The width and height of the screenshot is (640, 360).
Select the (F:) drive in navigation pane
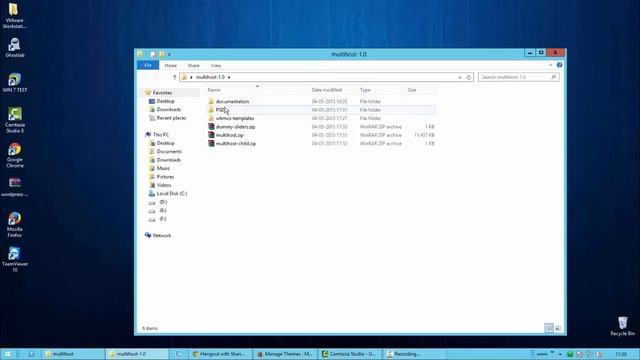(163, 219)
